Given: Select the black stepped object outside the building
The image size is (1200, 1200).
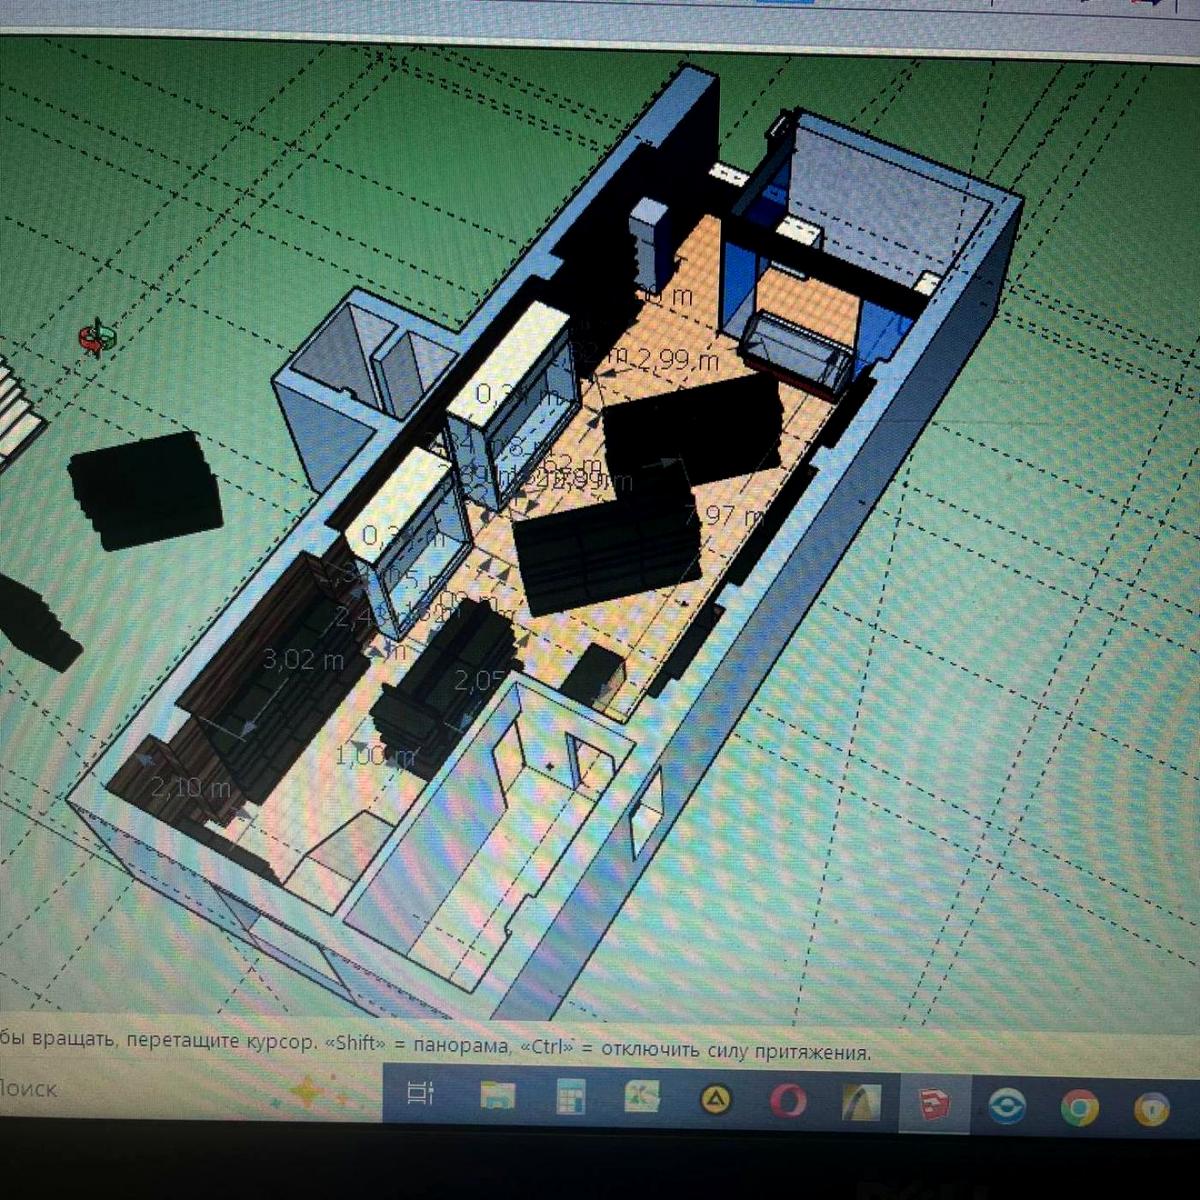Looking at the screenshot, I should pos(145,490).
